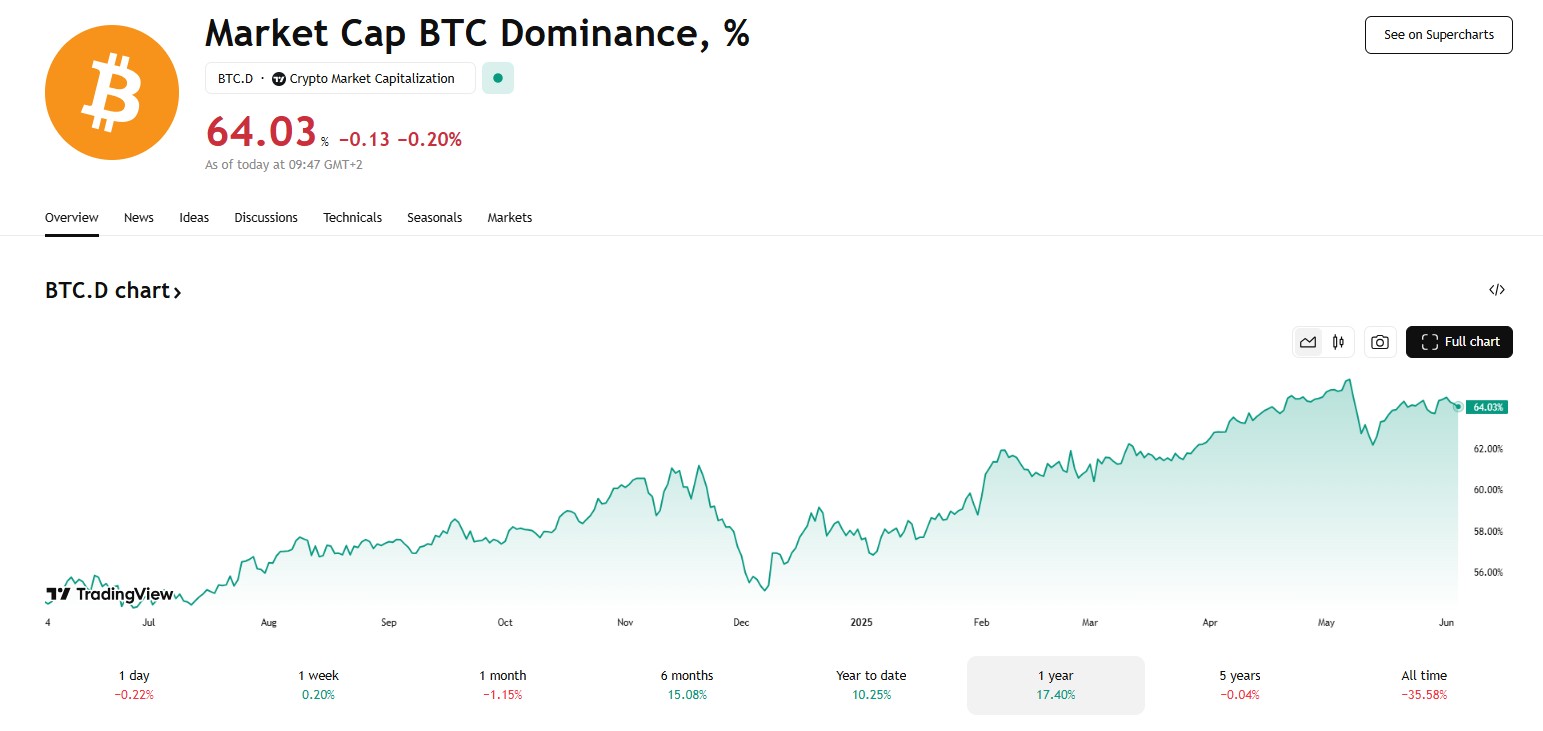Screen dimensions: 1543x731
Task: Switch to candlestick chart view icon
Action: [x=1338, y=342]
